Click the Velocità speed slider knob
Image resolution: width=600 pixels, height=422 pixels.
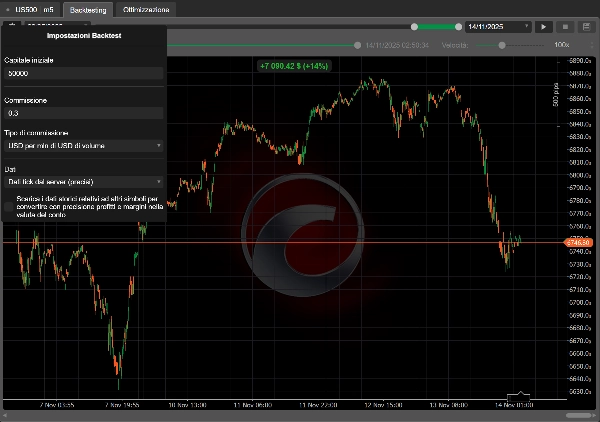pyautogui.click(x=502, y=46)
